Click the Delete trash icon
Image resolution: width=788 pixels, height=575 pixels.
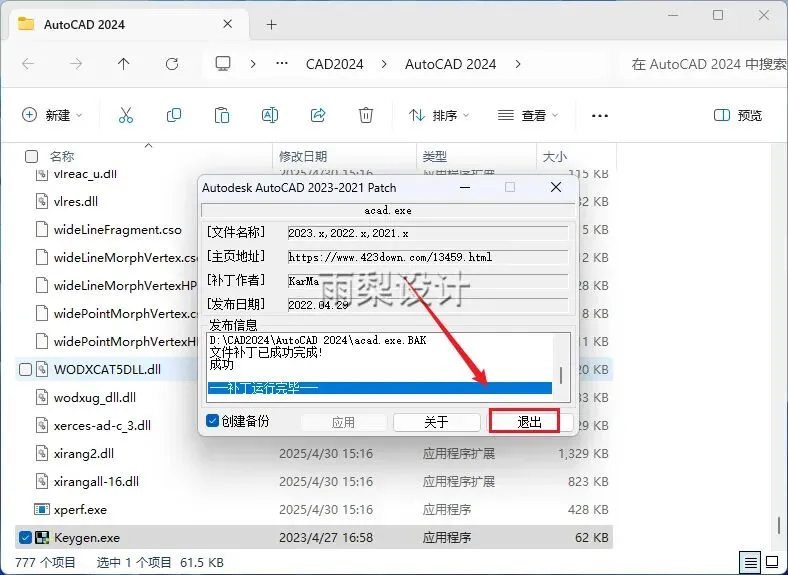pyautogui.click(x=366, y=115)
